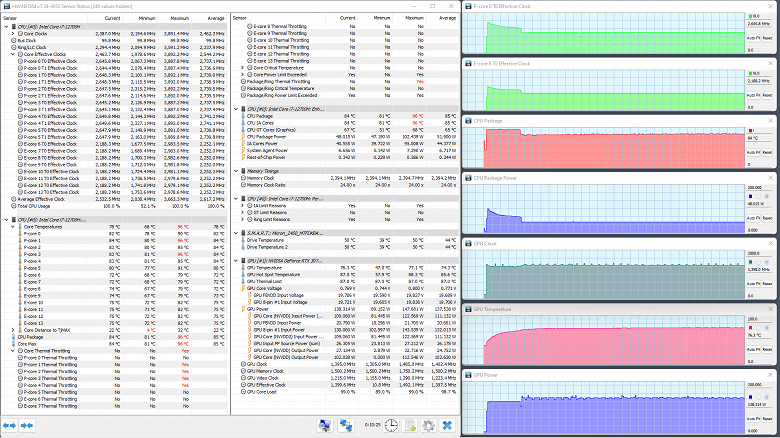Screen dimensions: 780x438
Task: Click the Maximum column header in left pane
Action: (x=179, y=19)
